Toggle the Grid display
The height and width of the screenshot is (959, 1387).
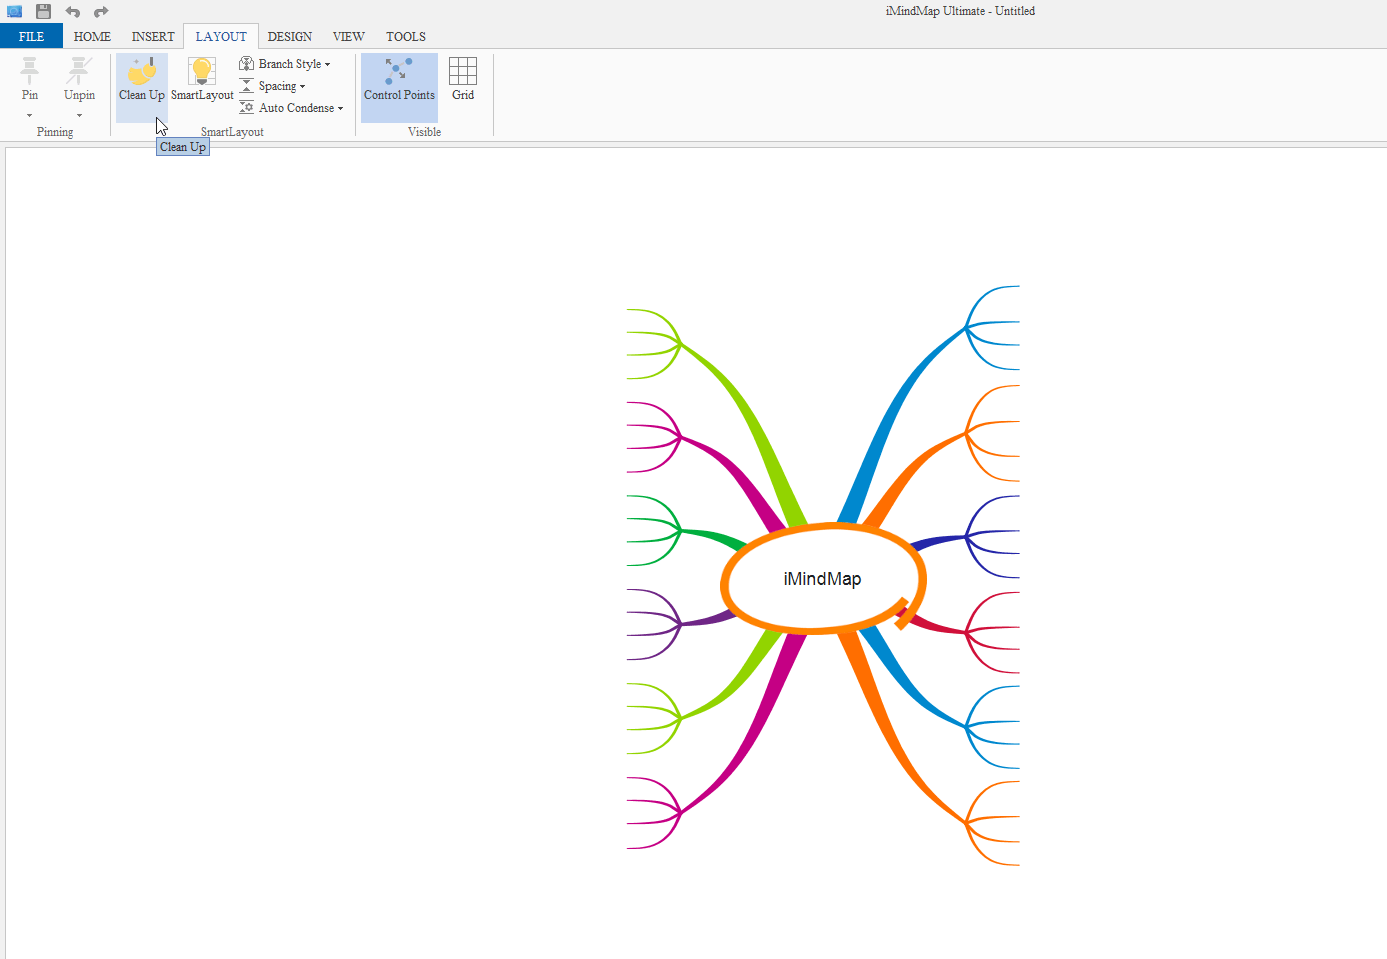(x=463, y=80)
